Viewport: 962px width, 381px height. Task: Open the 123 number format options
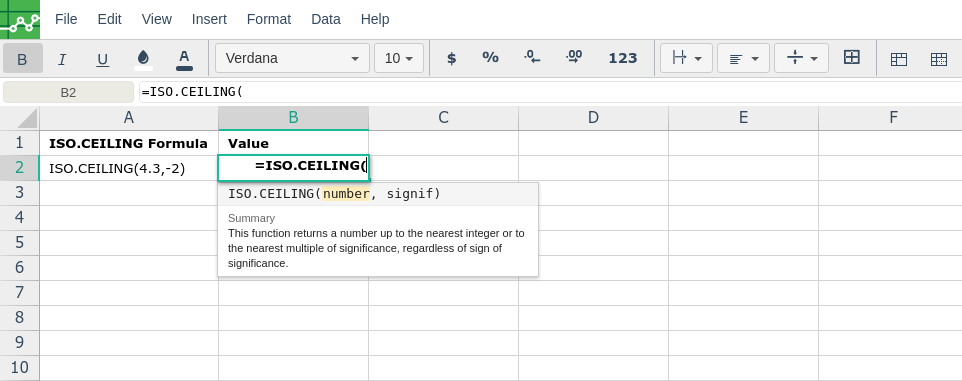tap(623, 58)
